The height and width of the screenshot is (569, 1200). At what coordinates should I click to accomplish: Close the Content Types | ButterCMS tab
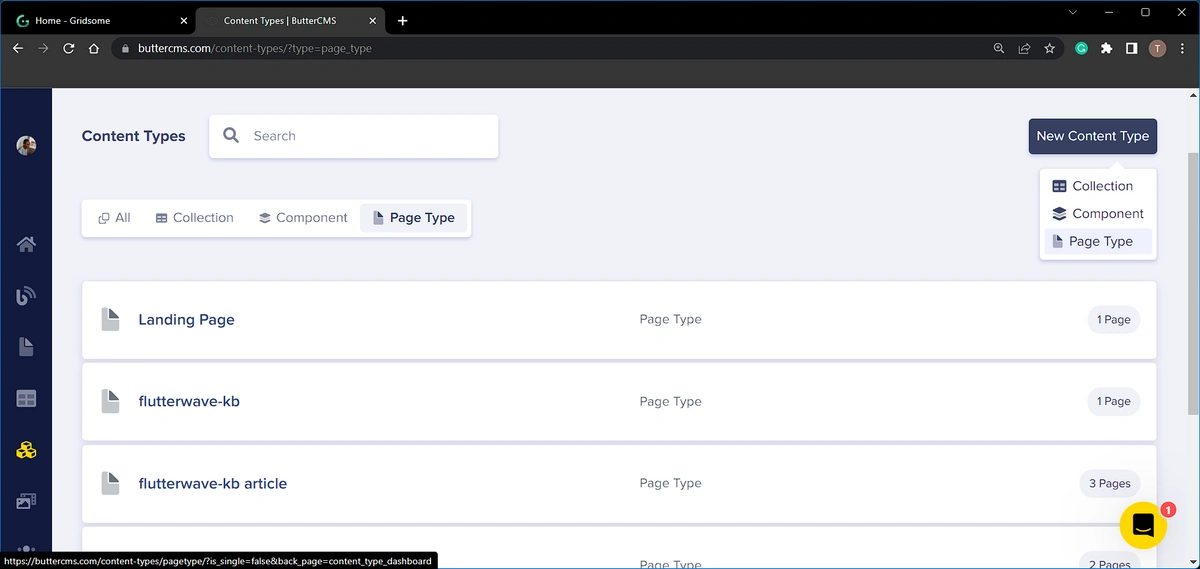pyautogui.click(x=372, y=20)
